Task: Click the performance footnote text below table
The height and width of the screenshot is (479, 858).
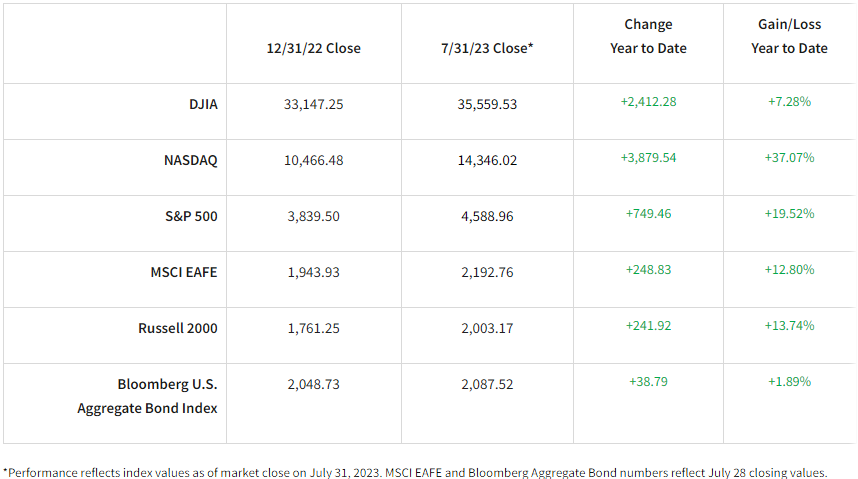Action: click(x=415, y=472)
